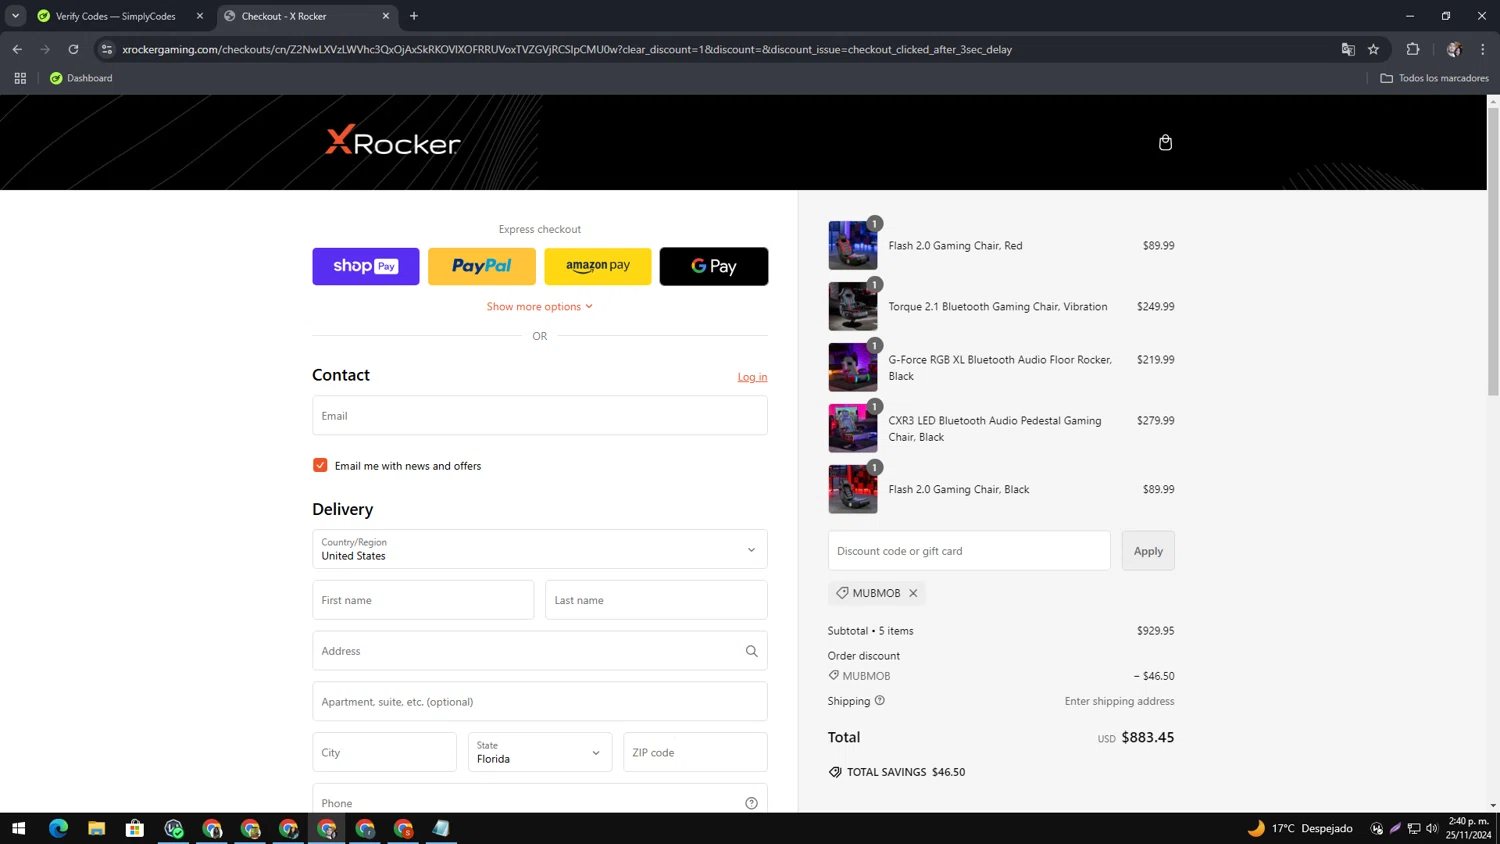Open Windows Start menu

18,828
